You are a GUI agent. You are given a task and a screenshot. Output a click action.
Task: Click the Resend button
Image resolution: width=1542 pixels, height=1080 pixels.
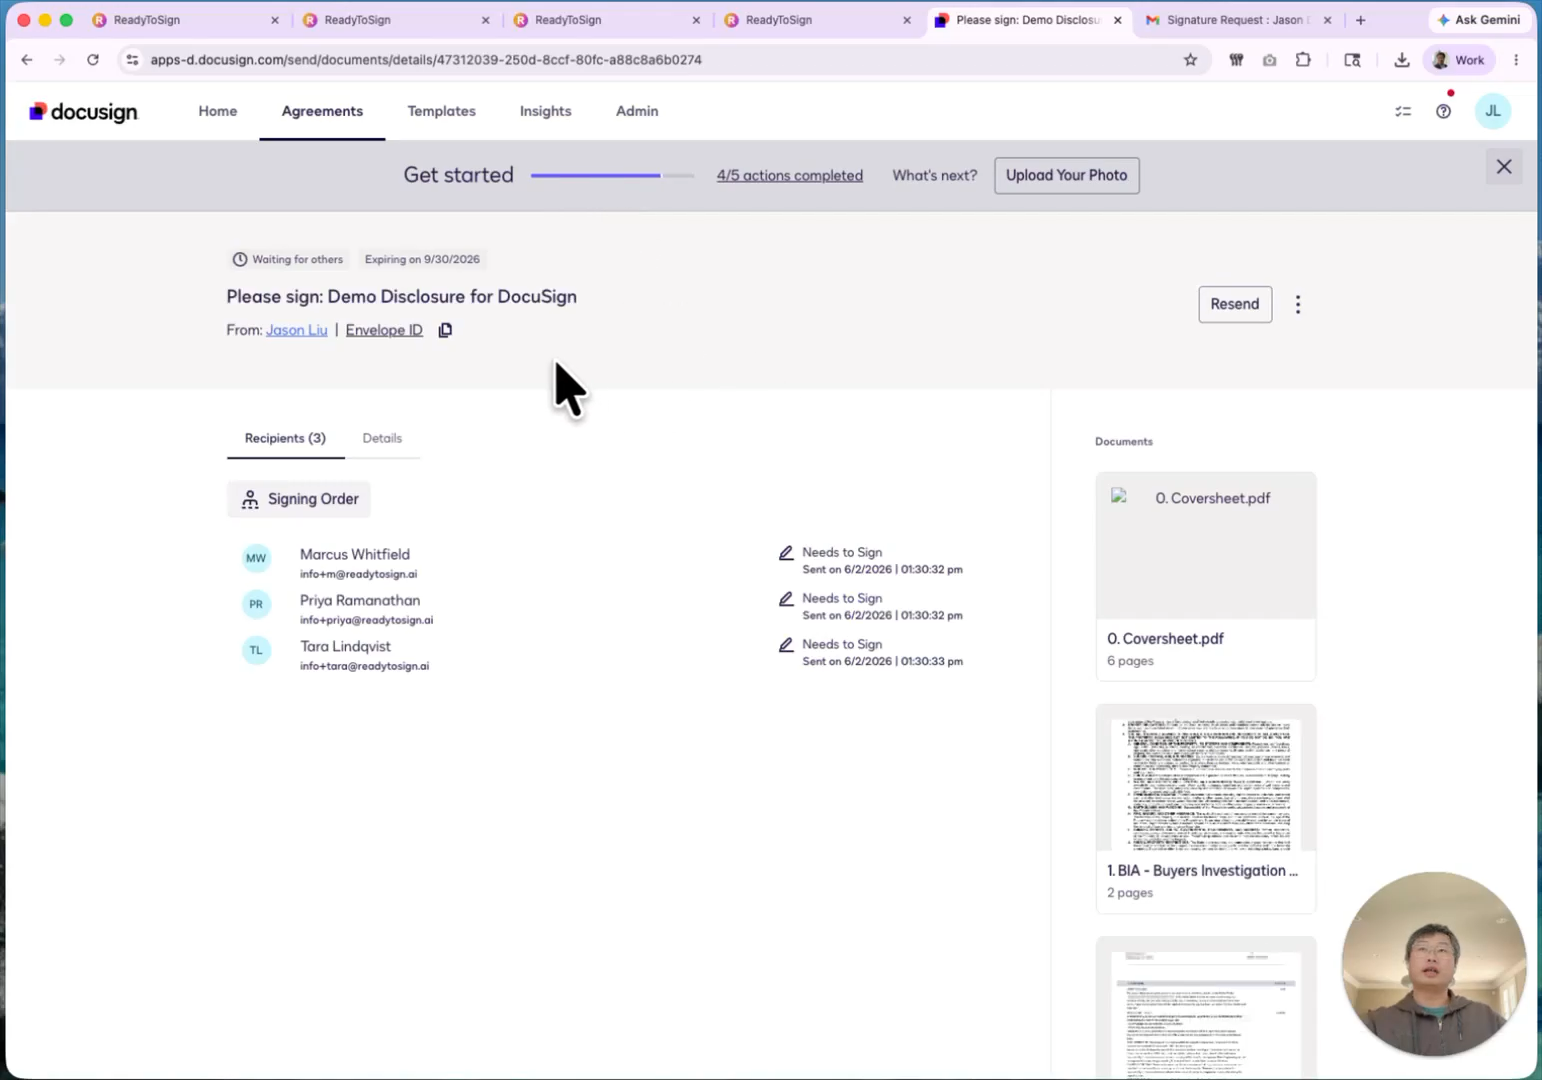tap(1235, 304)
